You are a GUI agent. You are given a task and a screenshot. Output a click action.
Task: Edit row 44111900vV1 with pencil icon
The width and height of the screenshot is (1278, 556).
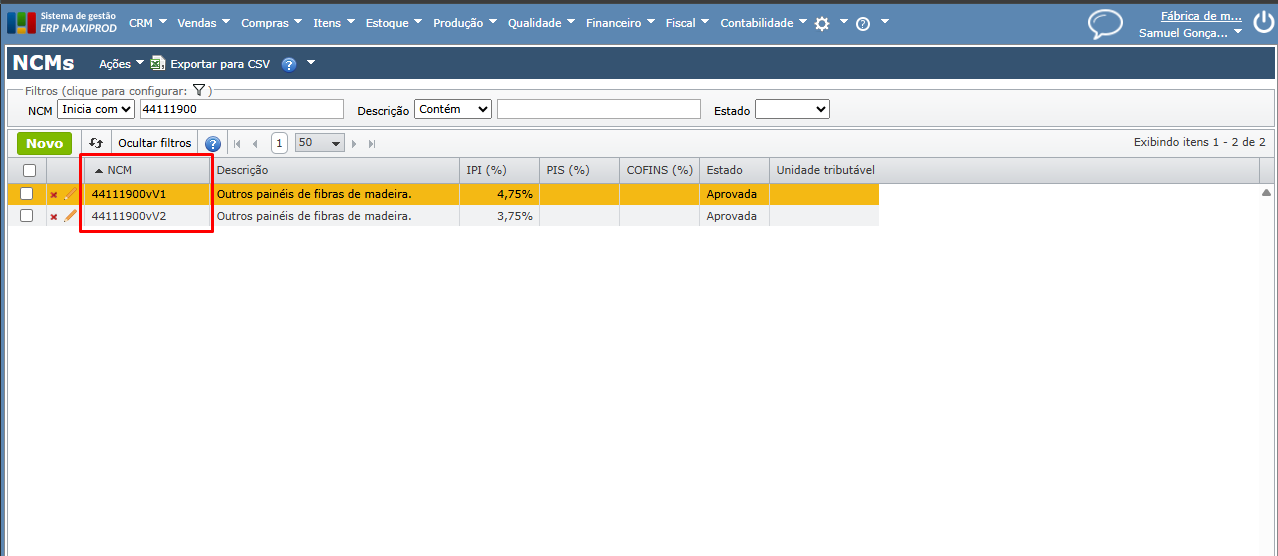(x=70, y=193)
